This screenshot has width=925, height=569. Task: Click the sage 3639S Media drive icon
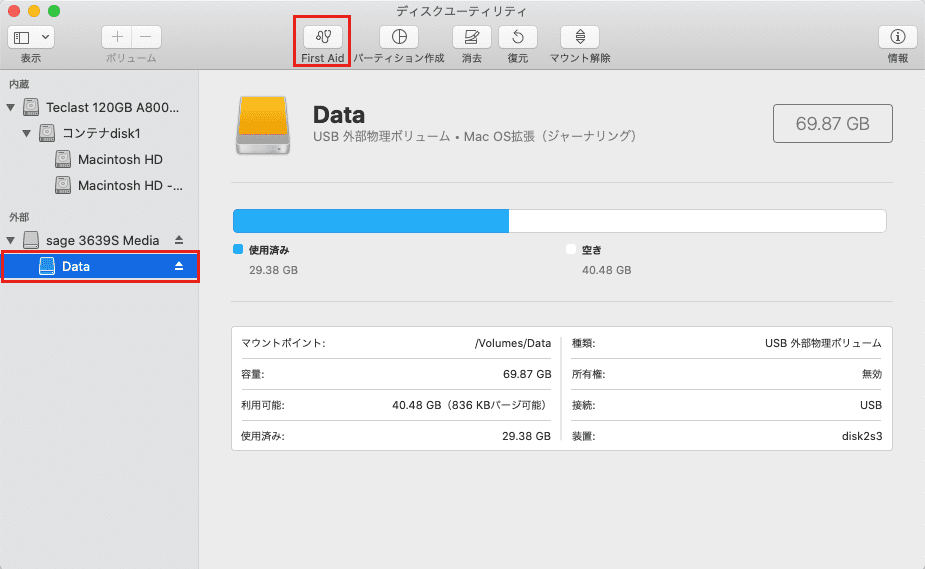click(31, 240)
